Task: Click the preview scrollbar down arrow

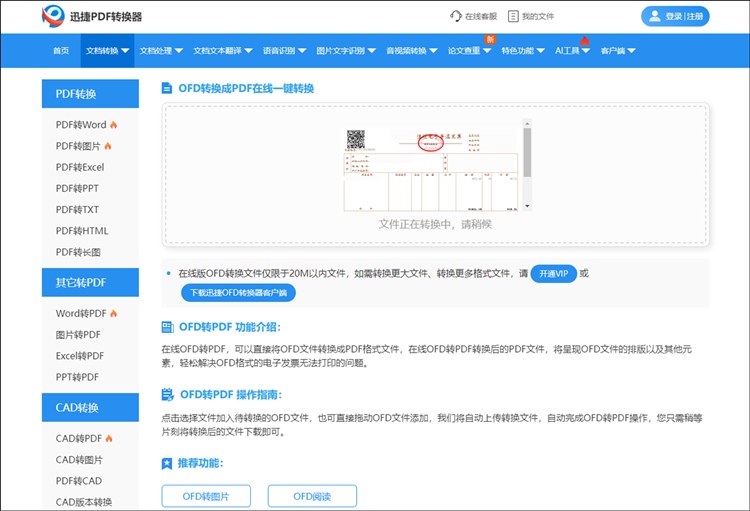Action: click(527, 206)
